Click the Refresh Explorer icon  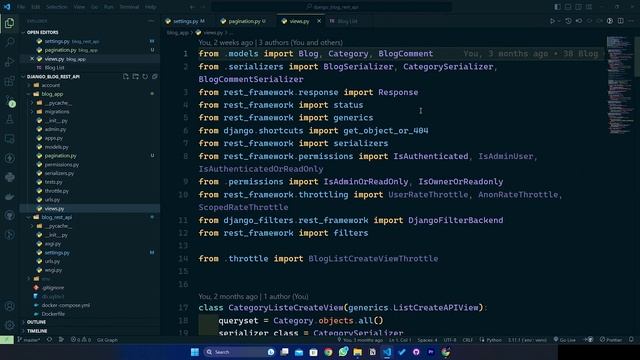[145, 76]
